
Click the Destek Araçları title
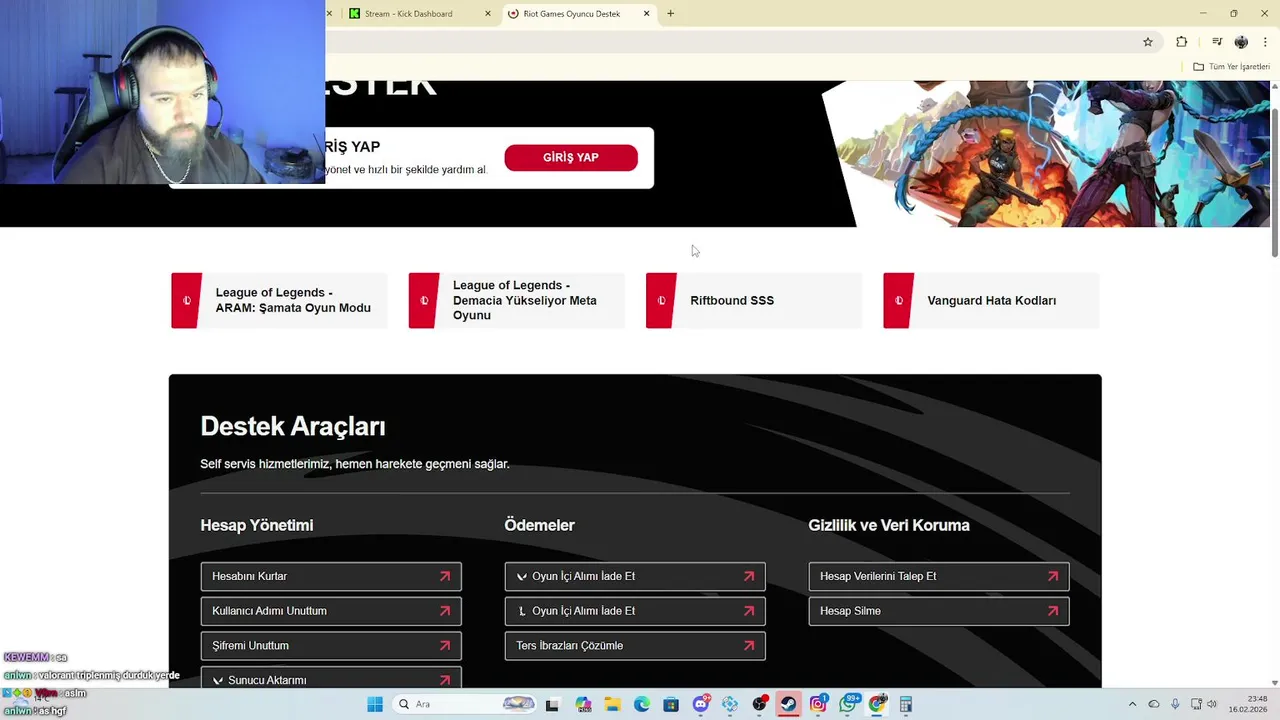click(293, 426)
